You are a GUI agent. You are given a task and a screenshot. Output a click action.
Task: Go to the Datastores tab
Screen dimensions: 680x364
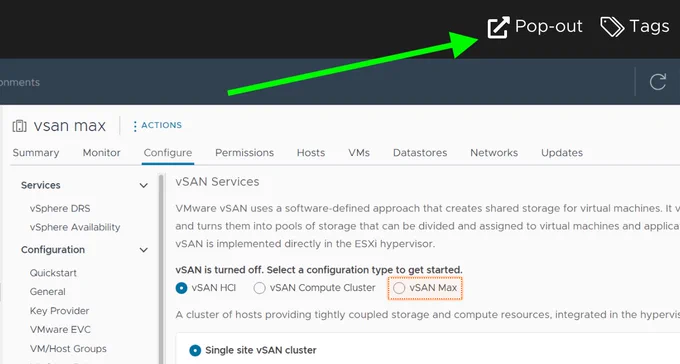click(420, 153)
